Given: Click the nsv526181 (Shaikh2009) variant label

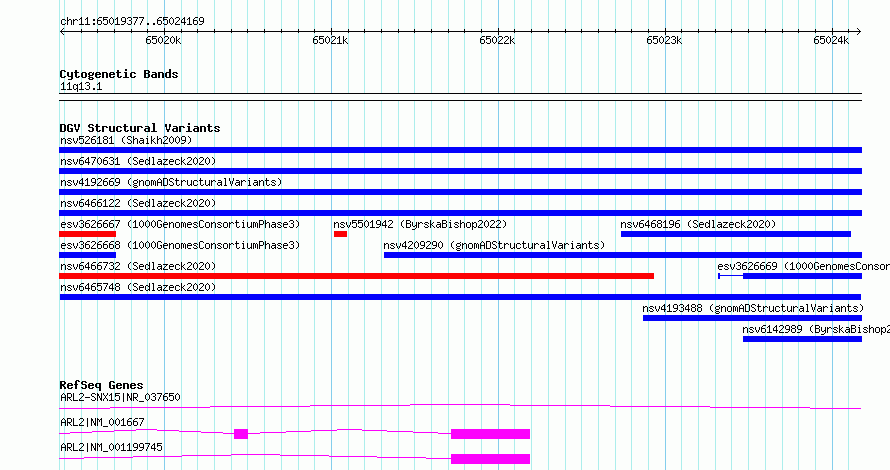Looking at the screenshot, I should coord(126,140).
